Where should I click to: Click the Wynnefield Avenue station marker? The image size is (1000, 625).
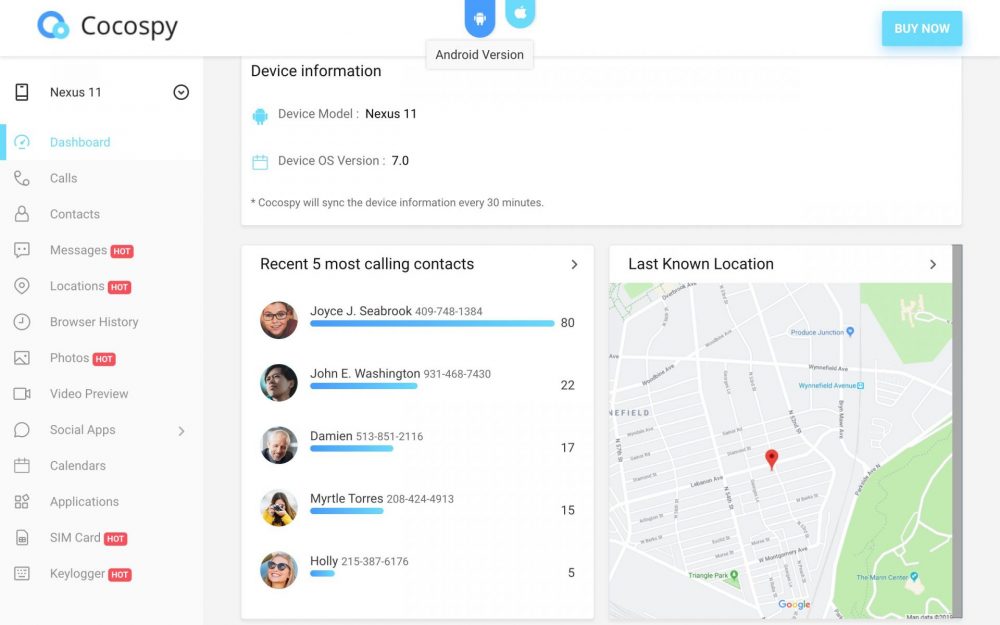[860, 385]
